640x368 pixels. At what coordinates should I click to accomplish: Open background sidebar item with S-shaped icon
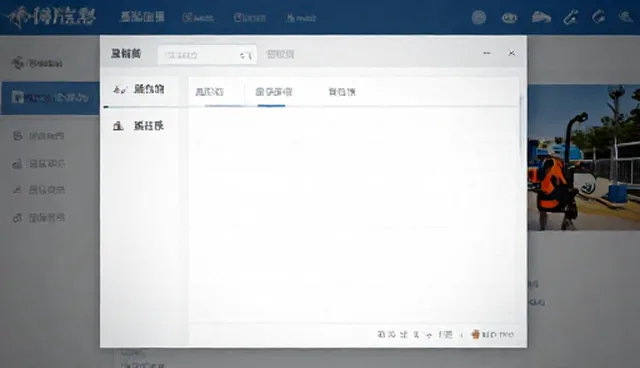[x=39, y=136]
